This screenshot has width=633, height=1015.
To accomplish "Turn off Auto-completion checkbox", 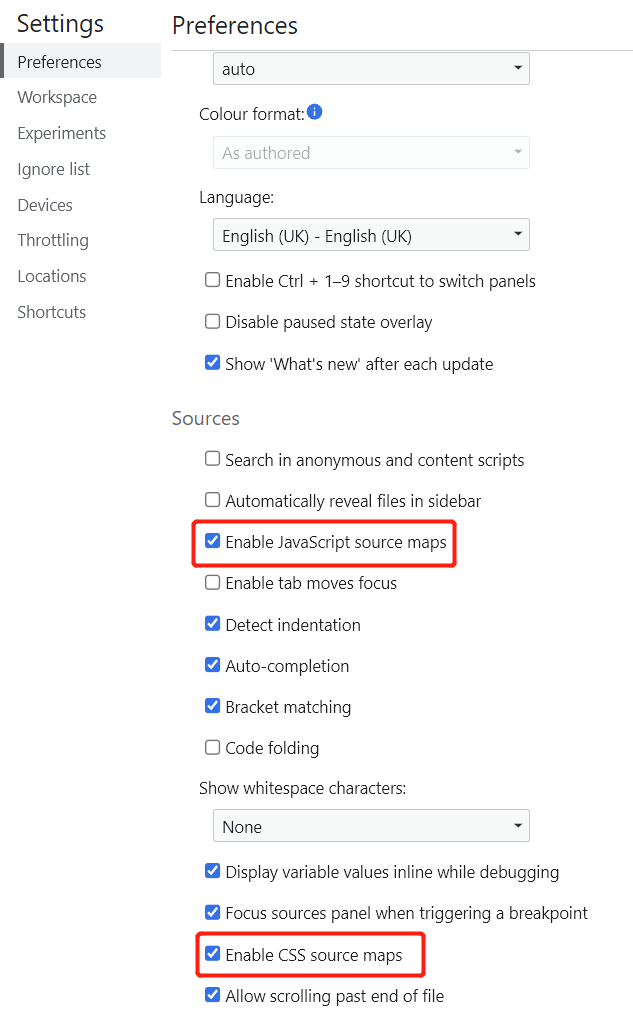I will (x=212, y=665).
